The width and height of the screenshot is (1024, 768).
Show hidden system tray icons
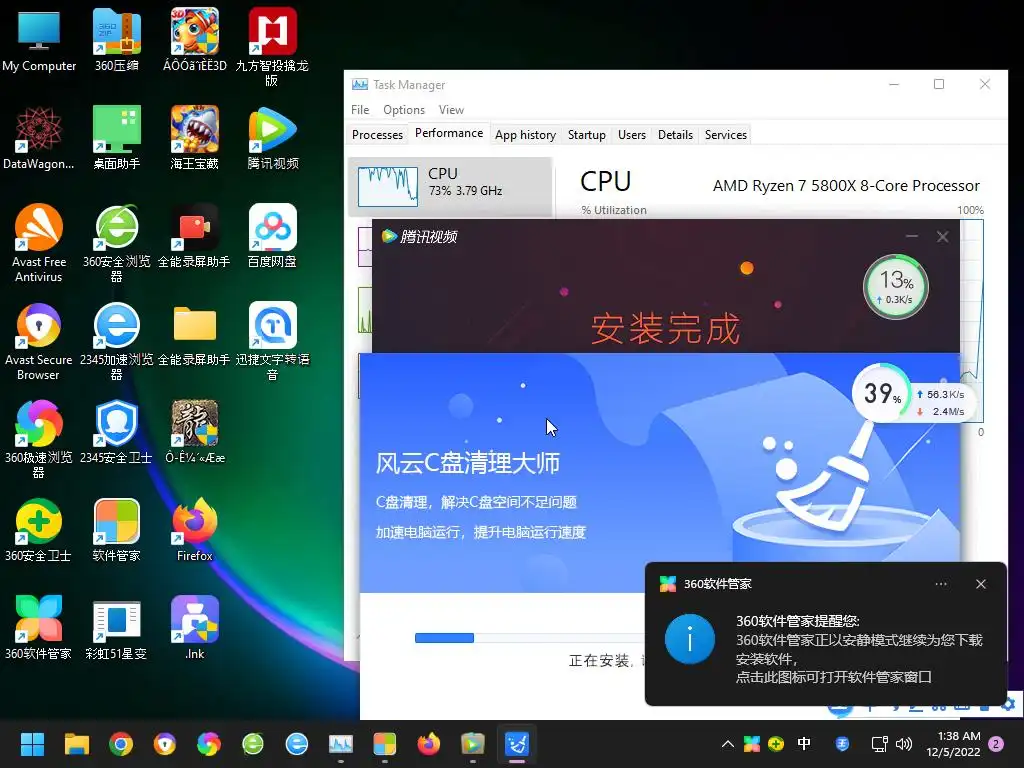pyautogui.click(x=728, y=744)
